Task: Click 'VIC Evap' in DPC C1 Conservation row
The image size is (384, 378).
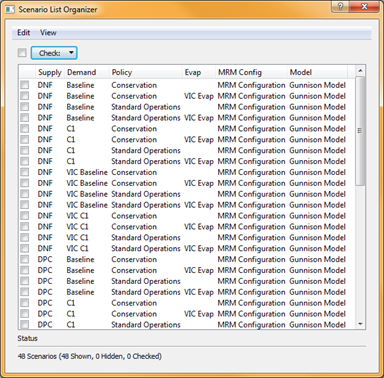Action: point(199,314)
